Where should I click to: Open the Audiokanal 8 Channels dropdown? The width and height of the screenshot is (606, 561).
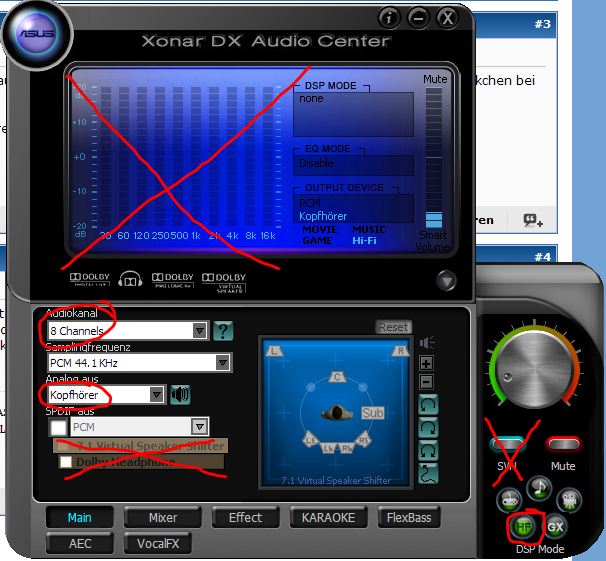(128, 331)
